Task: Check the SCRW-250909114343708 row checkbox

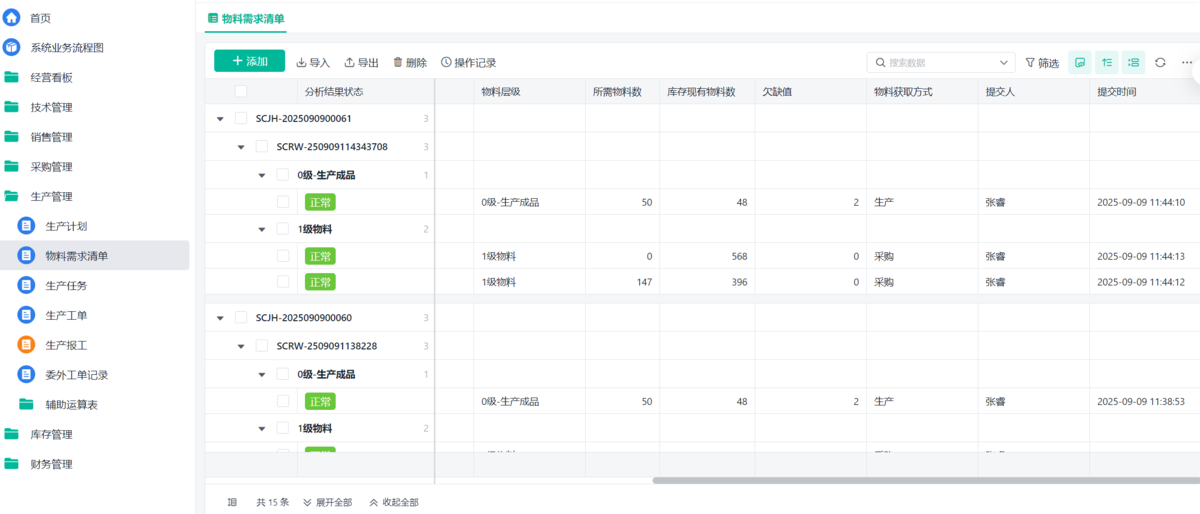Action: 262,146
